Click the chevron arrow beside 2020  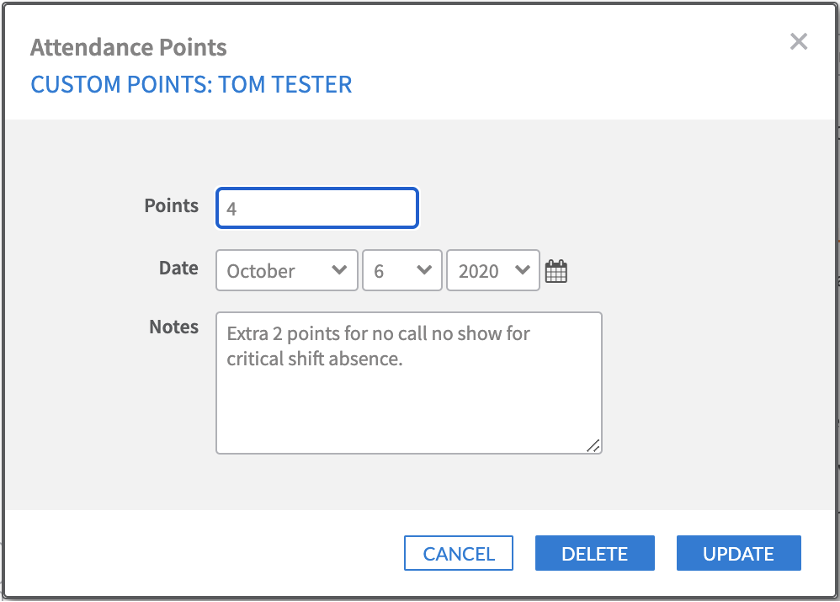[522, 270]
